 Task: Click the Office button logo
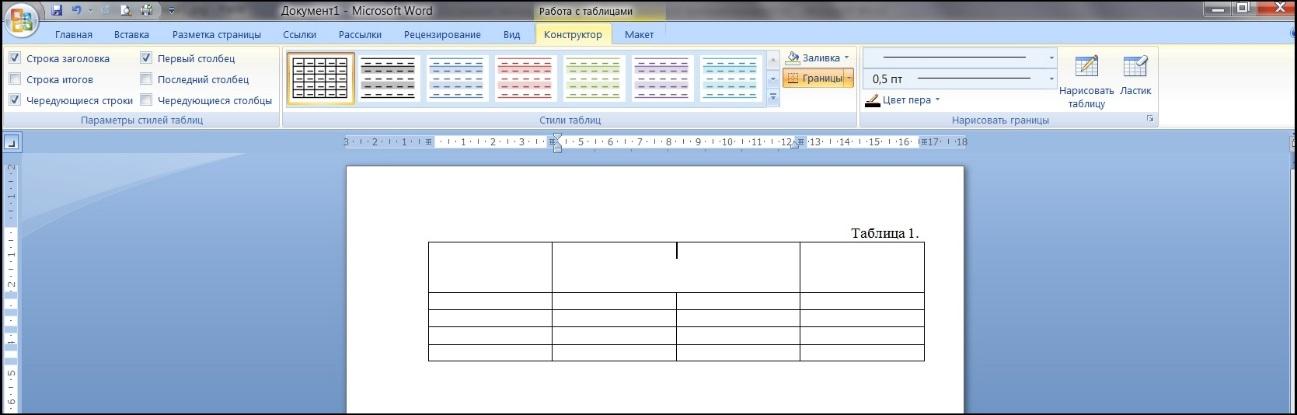tap(24, 22)
